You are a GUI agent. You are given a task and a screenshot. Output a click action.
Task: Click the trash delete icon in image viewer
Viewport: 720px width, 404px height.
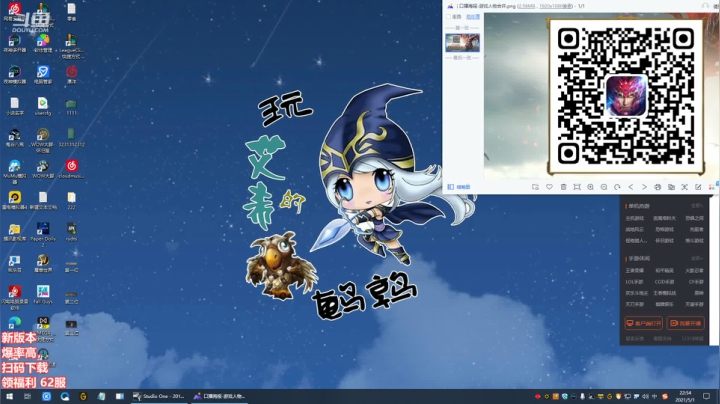[563, 187]
